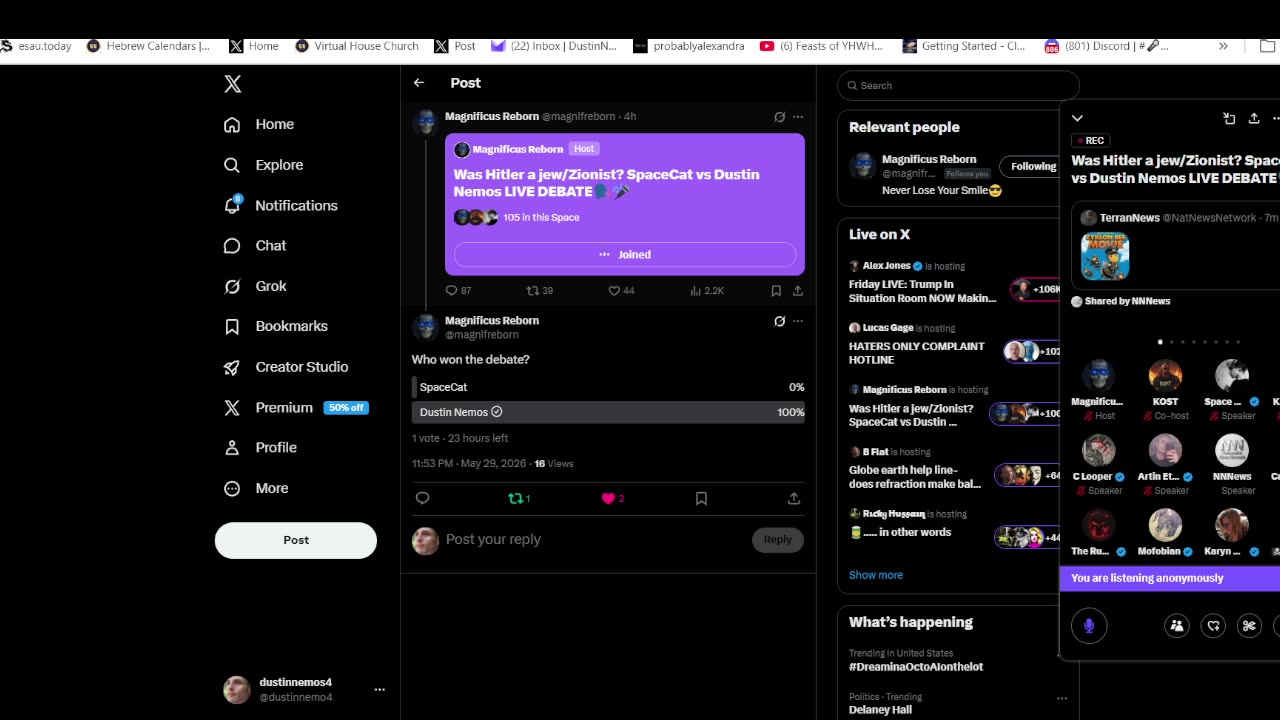Toggle repost on the poll post
The height and width of the screenshot is (720, 1280).
(x=519, y=498)
